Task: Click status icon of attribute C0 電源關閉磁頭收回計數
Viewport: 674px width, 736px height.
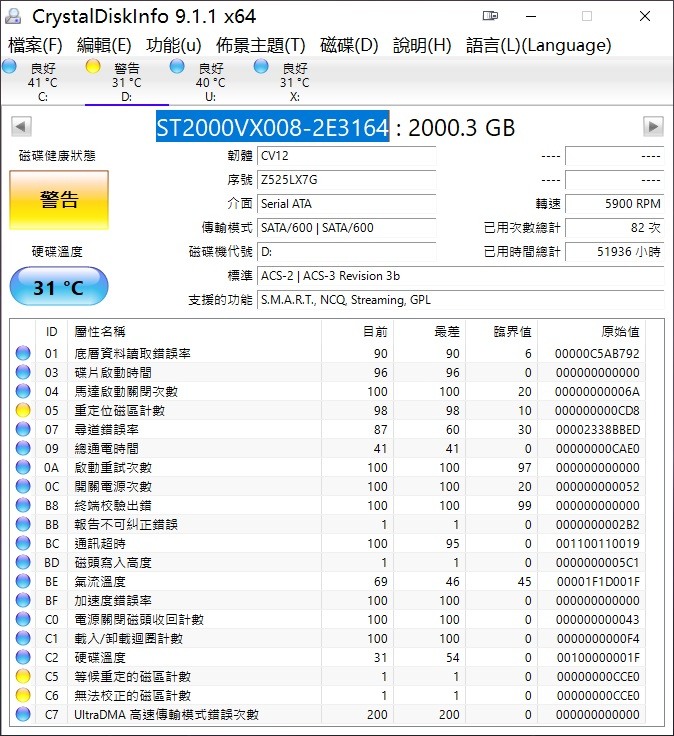Action: [x=23, y=619]
